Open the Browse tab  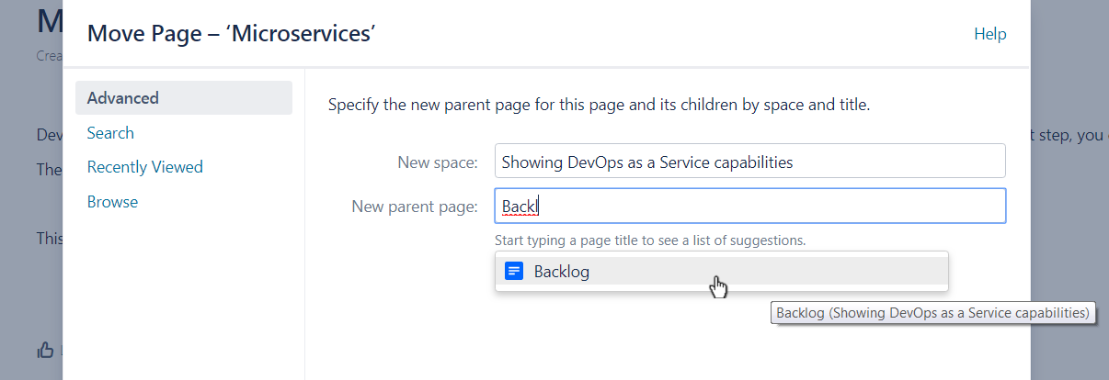click(x=112, y=202)
